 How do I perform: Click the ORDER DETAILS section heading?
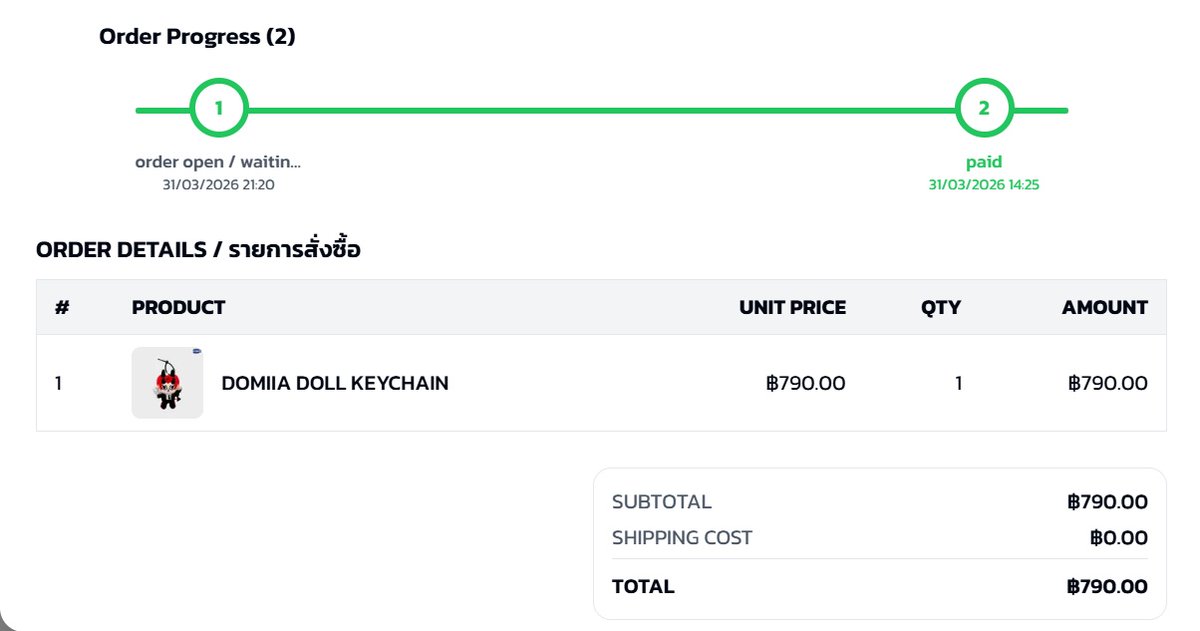198,250
